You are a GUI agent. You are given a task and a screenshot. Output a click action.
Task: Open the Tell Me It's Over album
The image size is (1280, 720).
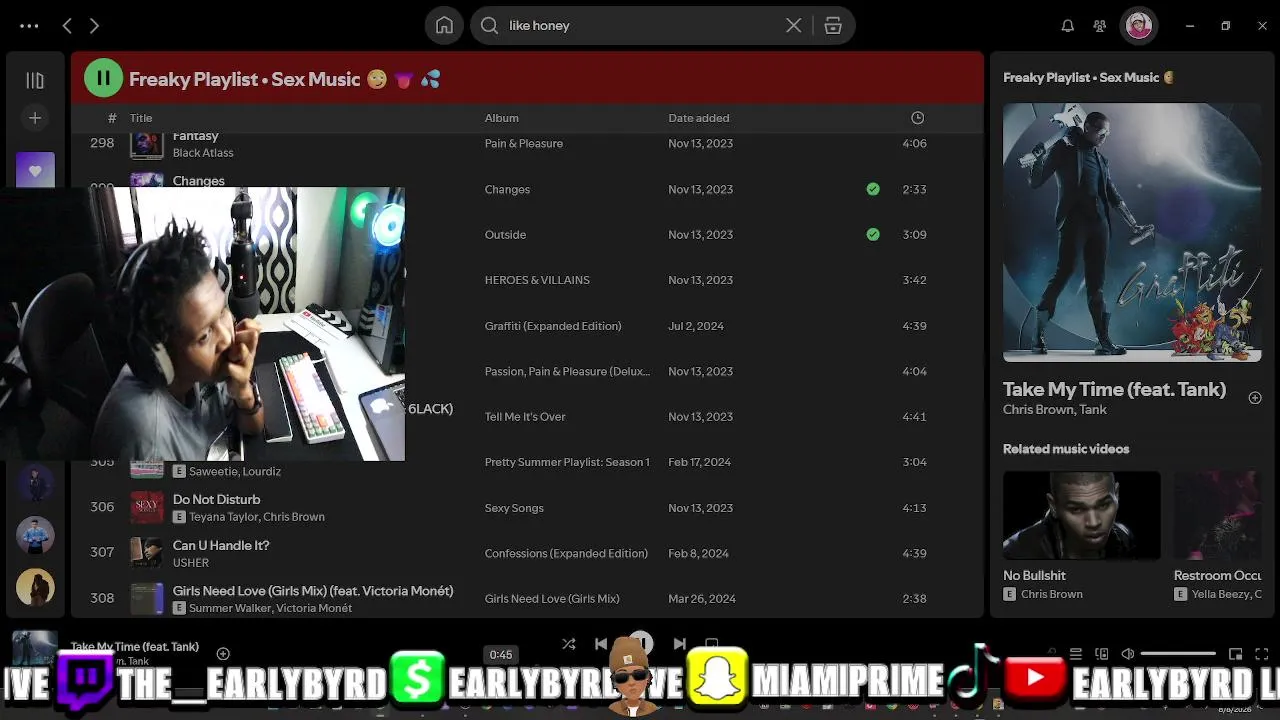coord(525,417)
